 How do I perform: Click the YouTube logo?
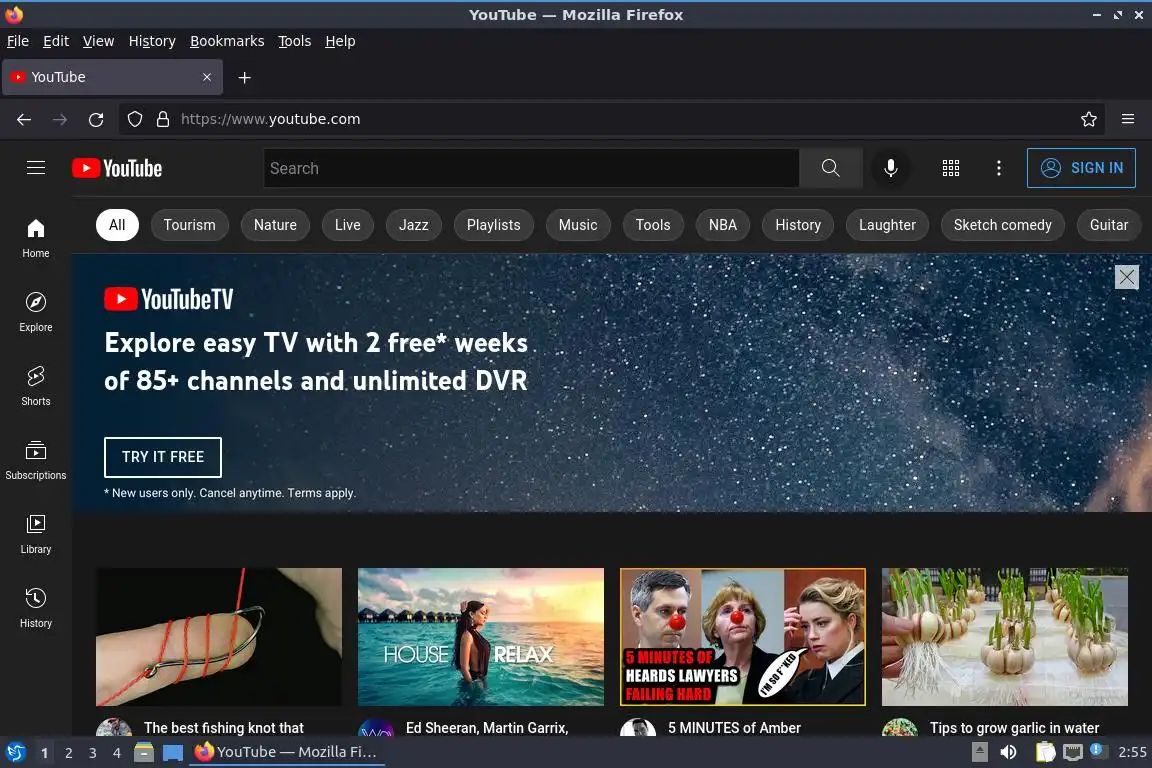tap(117, 168)
